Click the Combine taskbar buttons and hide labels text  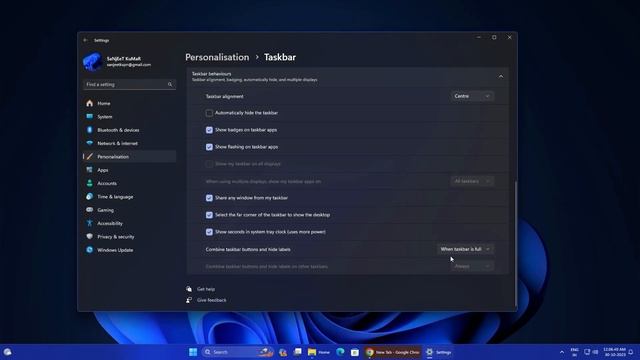tap(248, 249)
